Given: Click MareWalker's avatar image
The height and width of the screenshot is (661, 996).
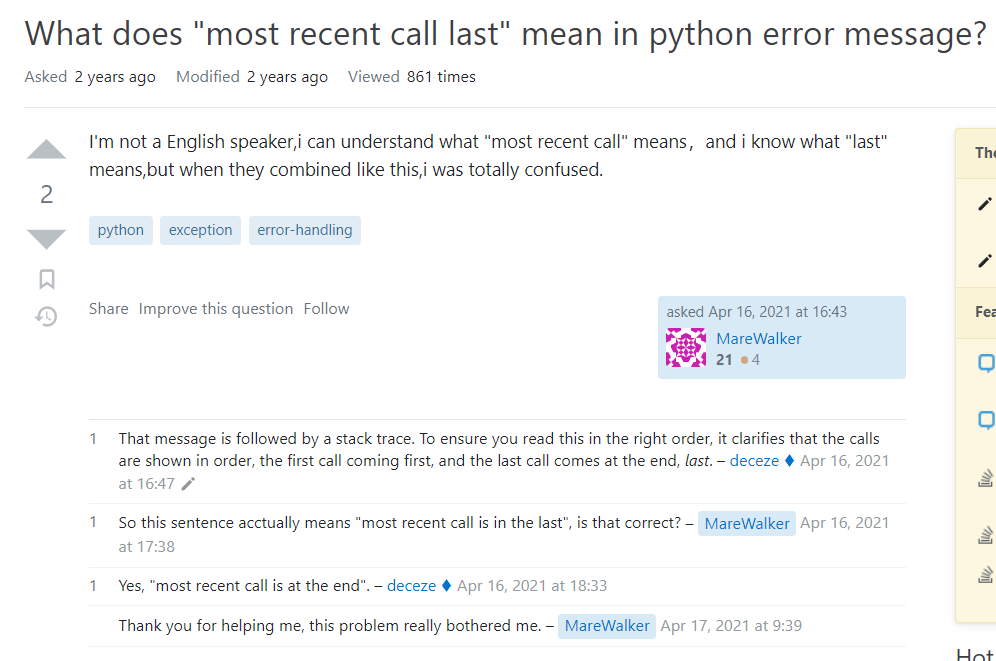Looking at the screenshot, I should (x=686, y=348).
